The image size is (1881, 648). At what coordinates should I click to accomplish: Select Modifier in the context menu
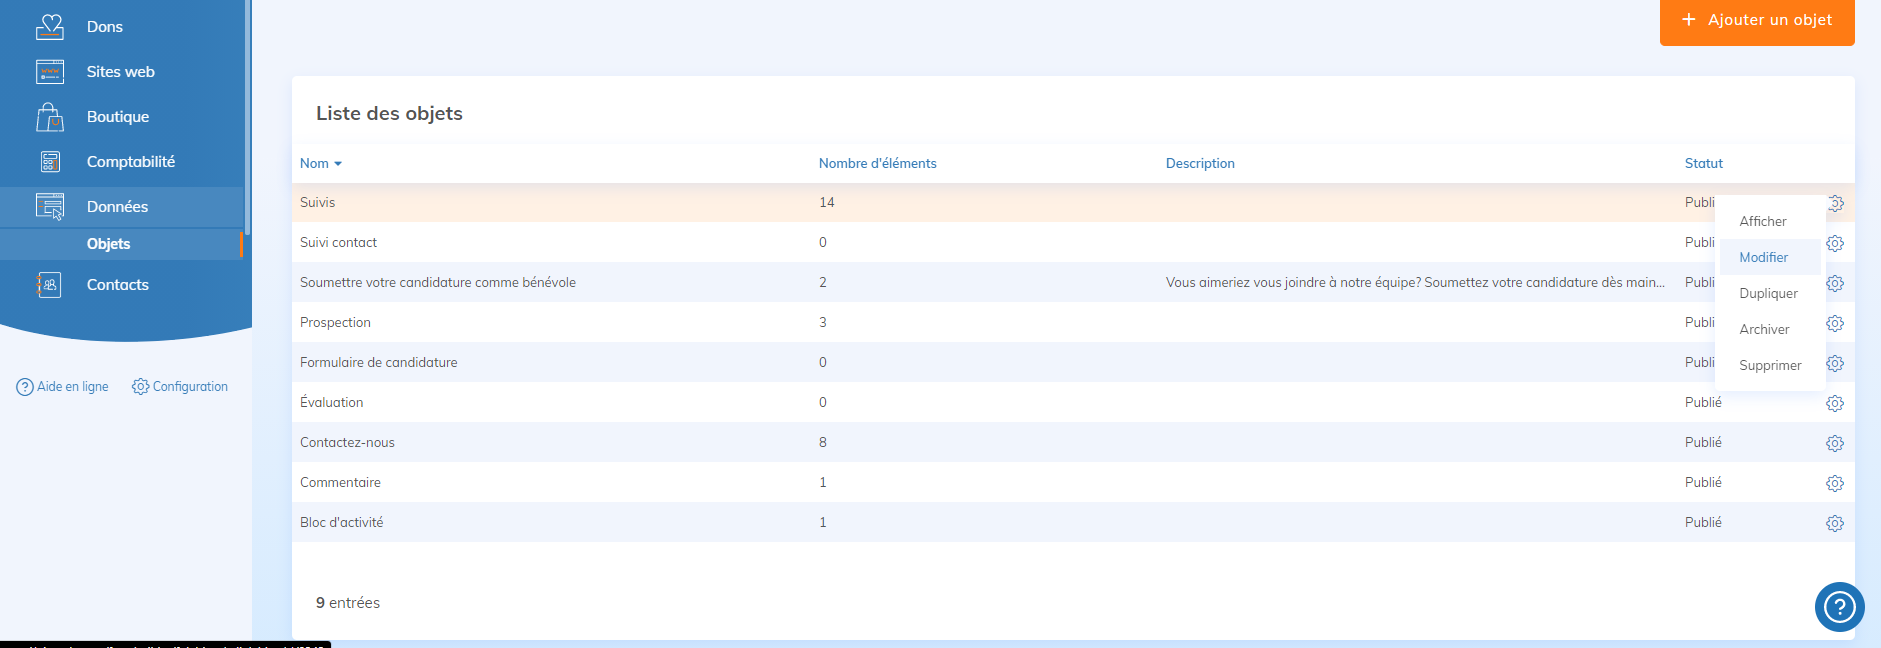1763,257
